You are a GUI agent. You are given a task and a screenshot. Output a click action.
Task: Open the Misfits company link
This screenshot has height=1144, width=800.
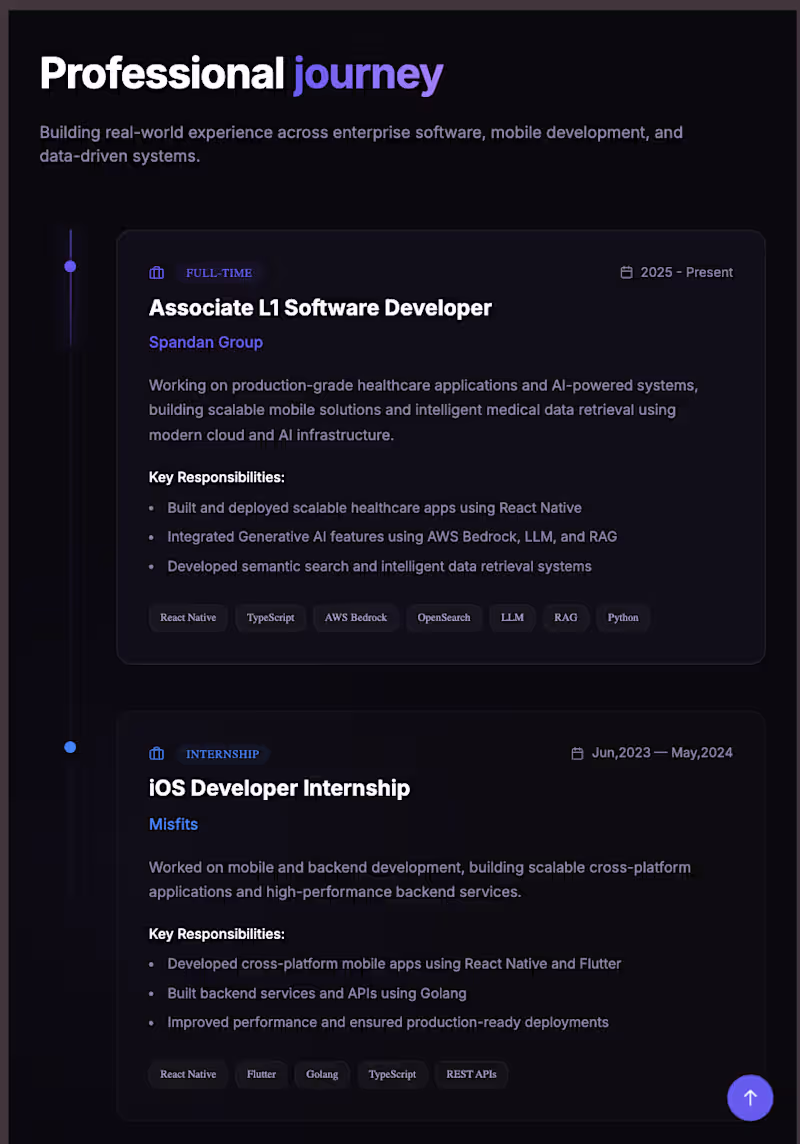(174, 824)
